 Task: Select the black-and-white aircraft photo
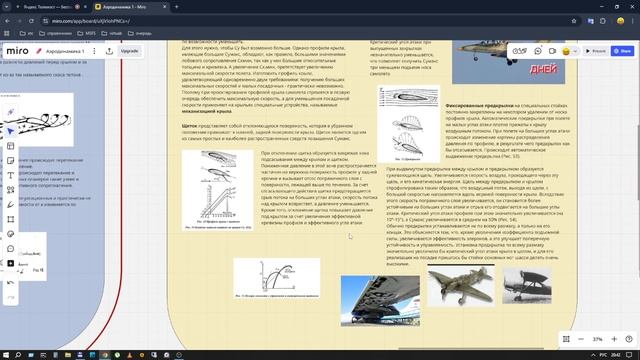527,285
